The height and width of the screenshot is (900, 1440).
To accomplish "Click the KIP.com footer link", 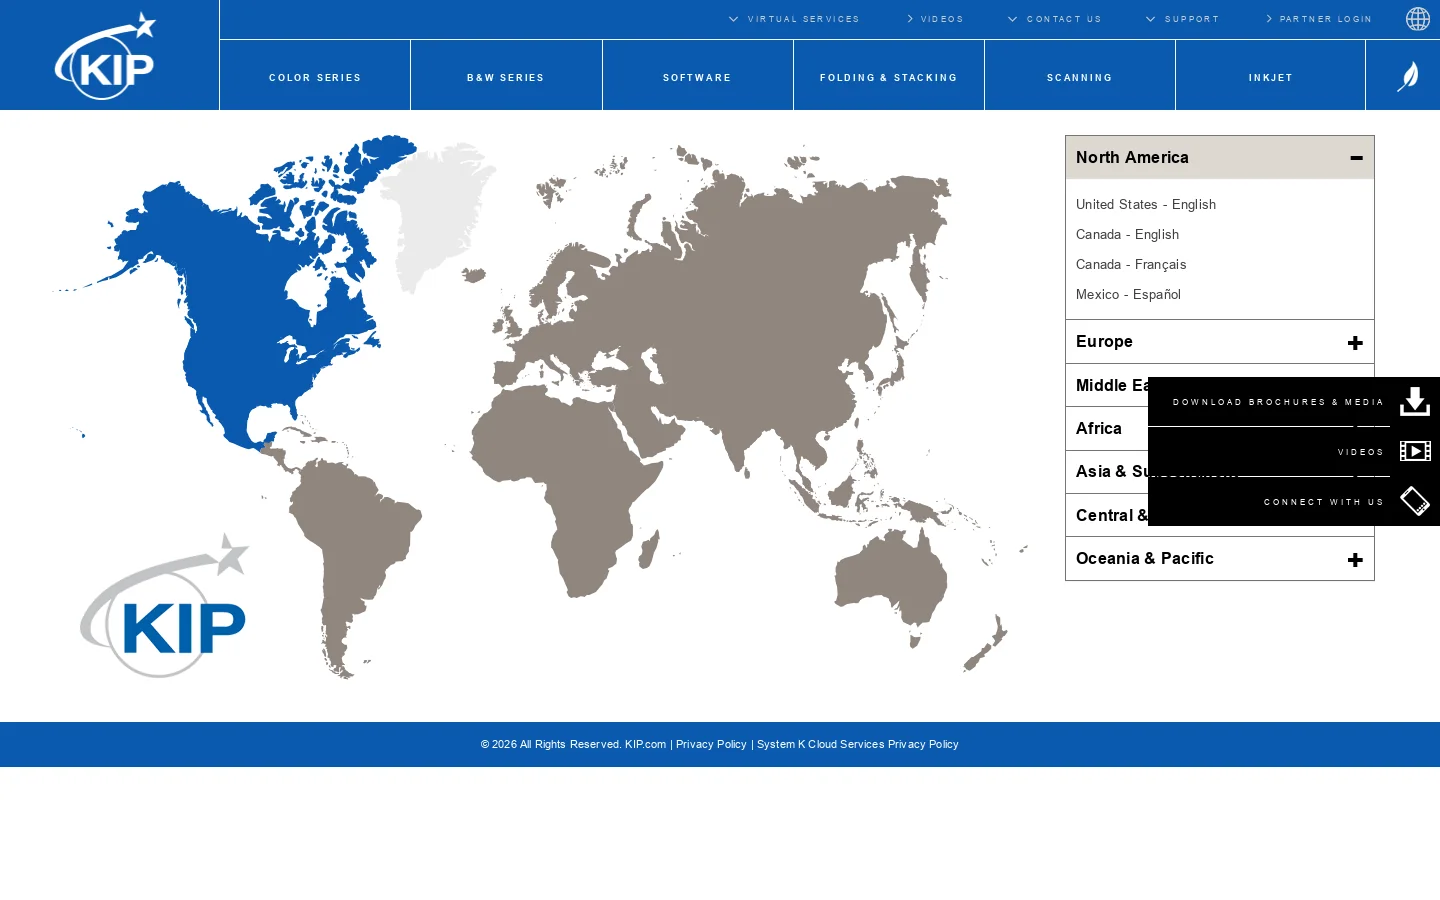I will click(645, 744).
